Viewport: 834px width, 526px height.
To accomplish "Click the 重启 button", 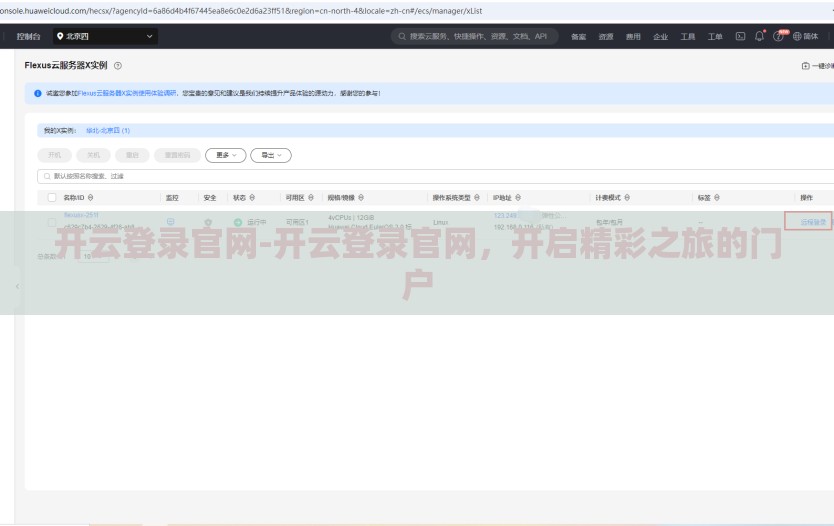I will [132, 155].
